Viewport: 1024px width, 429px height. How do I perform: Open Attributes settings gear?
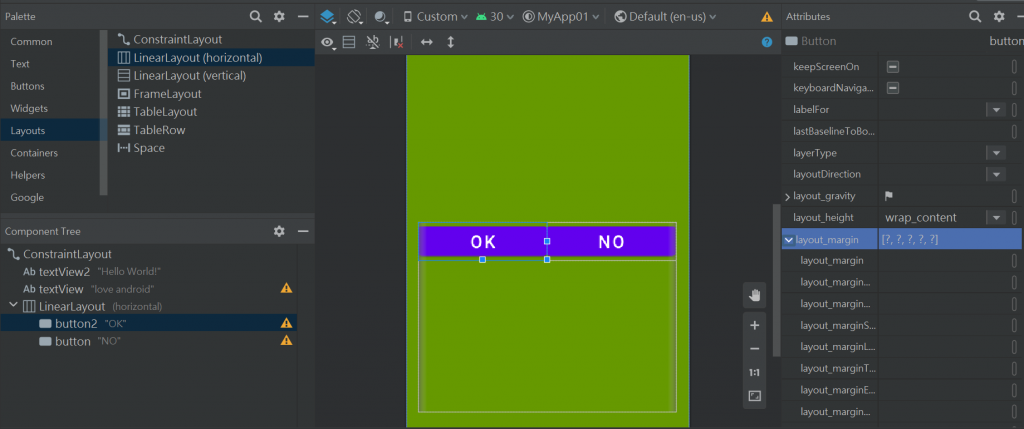tap(999, 16)
